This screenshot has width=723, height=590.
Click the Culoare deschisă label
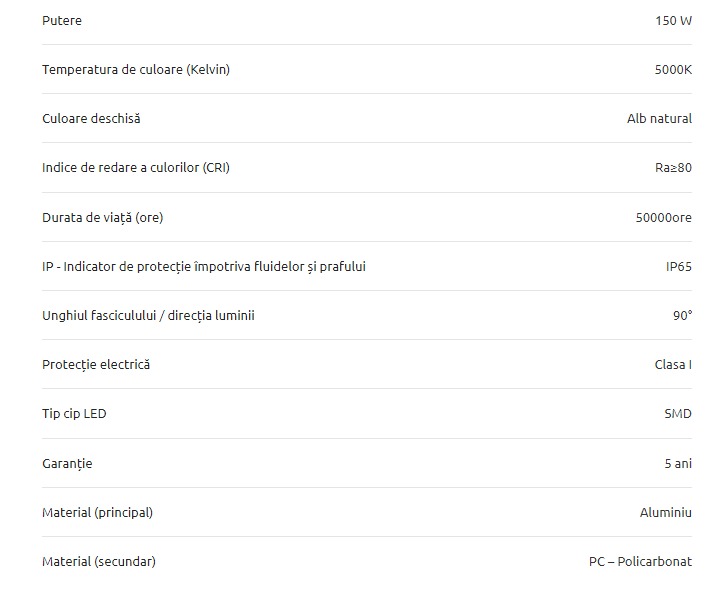[x=91, y=118]
